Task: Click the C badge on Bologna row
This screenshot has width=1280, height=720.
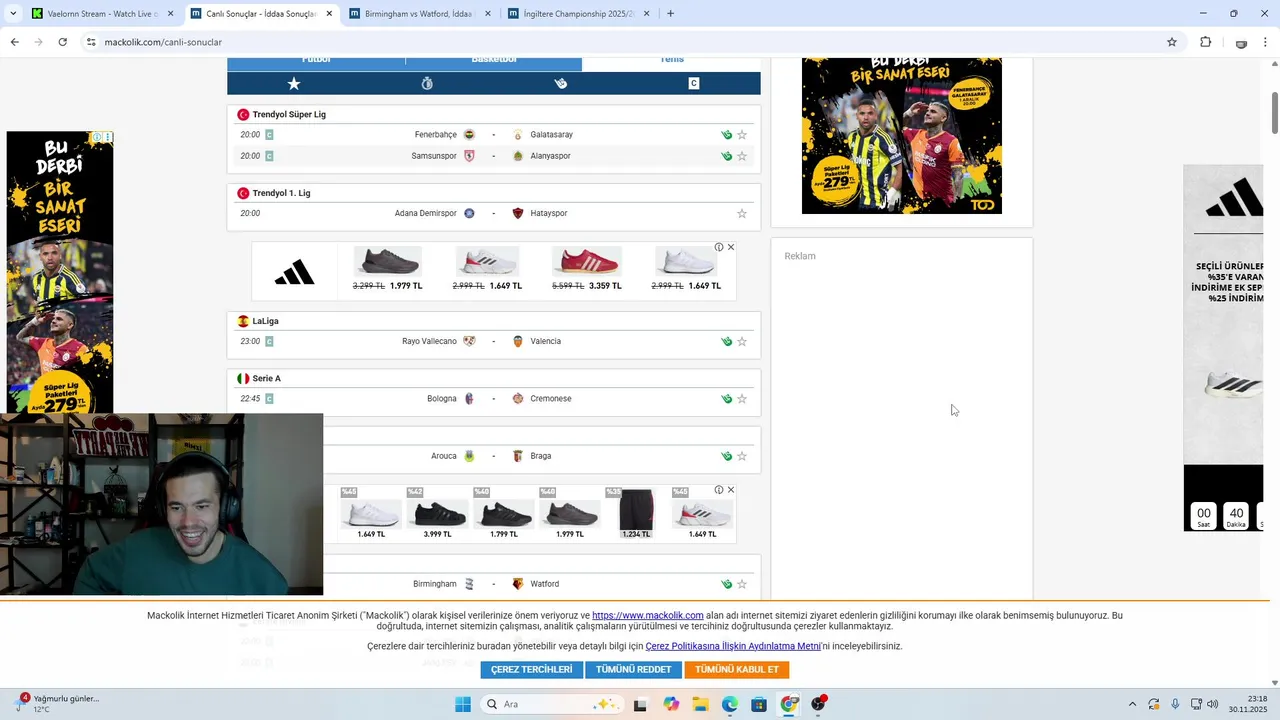Action: (269, 399)
